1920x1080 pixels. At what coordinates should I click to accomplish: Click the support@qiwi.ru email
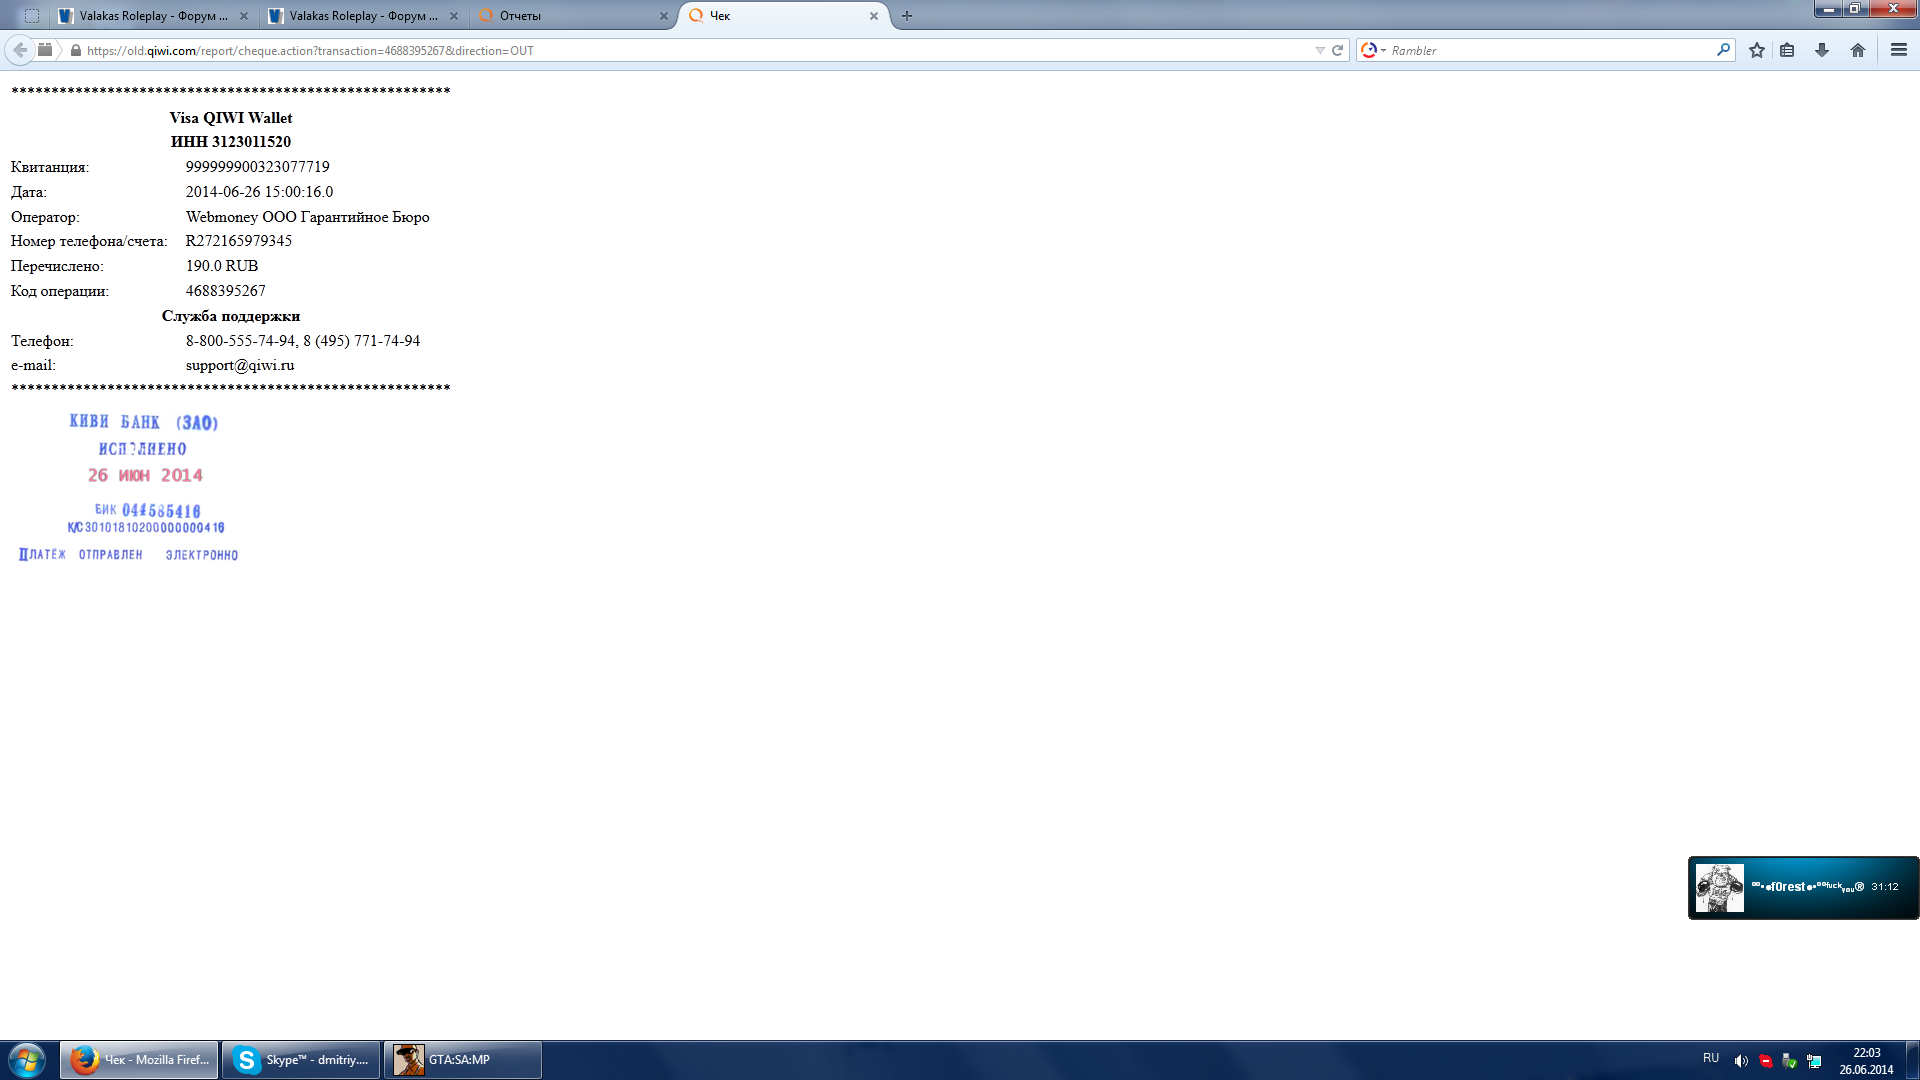tap(240, 365)
